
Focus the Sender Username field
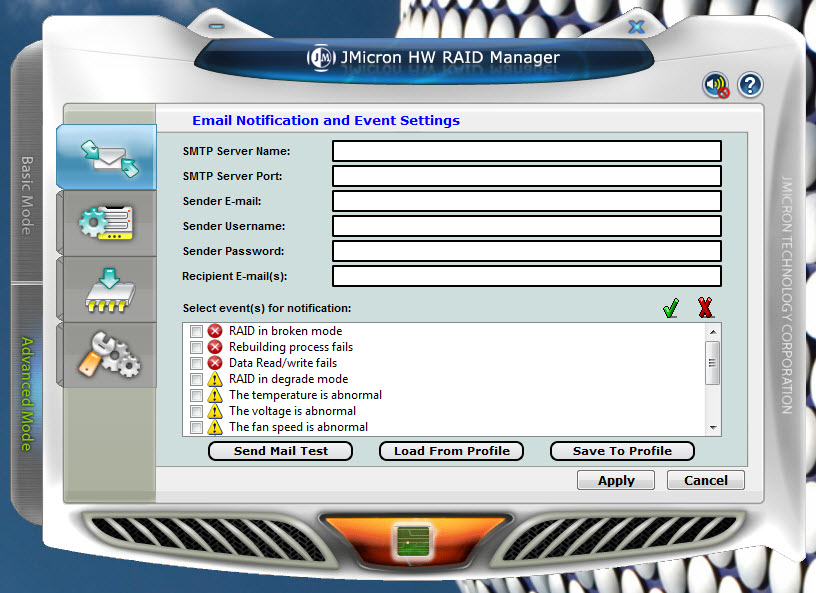[x=527, y=226]
